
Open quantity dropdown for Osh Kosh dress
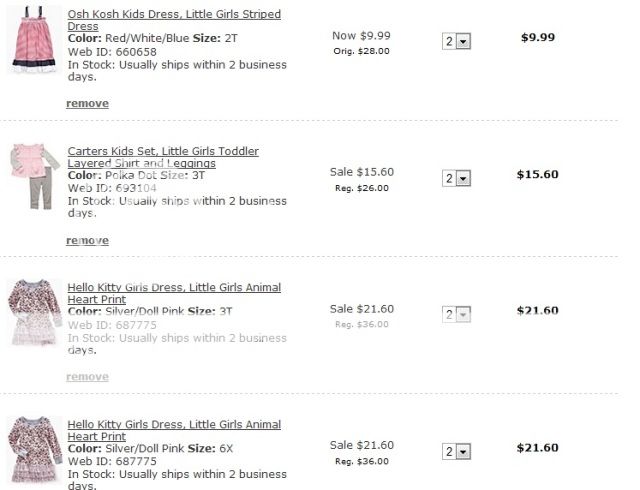[456, 41]
